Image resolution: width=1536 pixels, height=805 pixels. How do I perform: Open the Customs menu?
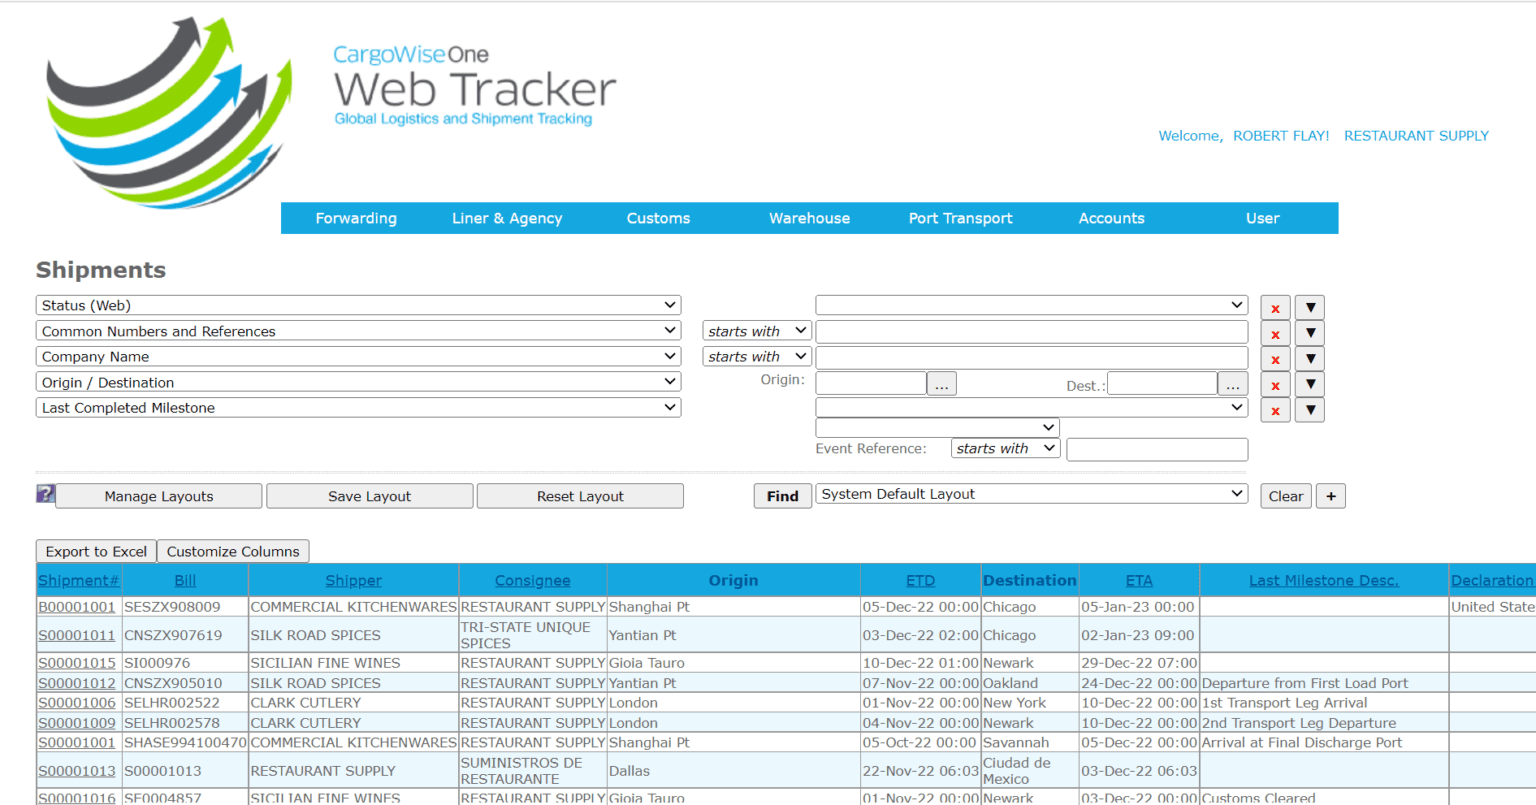[x=657, y=218]
